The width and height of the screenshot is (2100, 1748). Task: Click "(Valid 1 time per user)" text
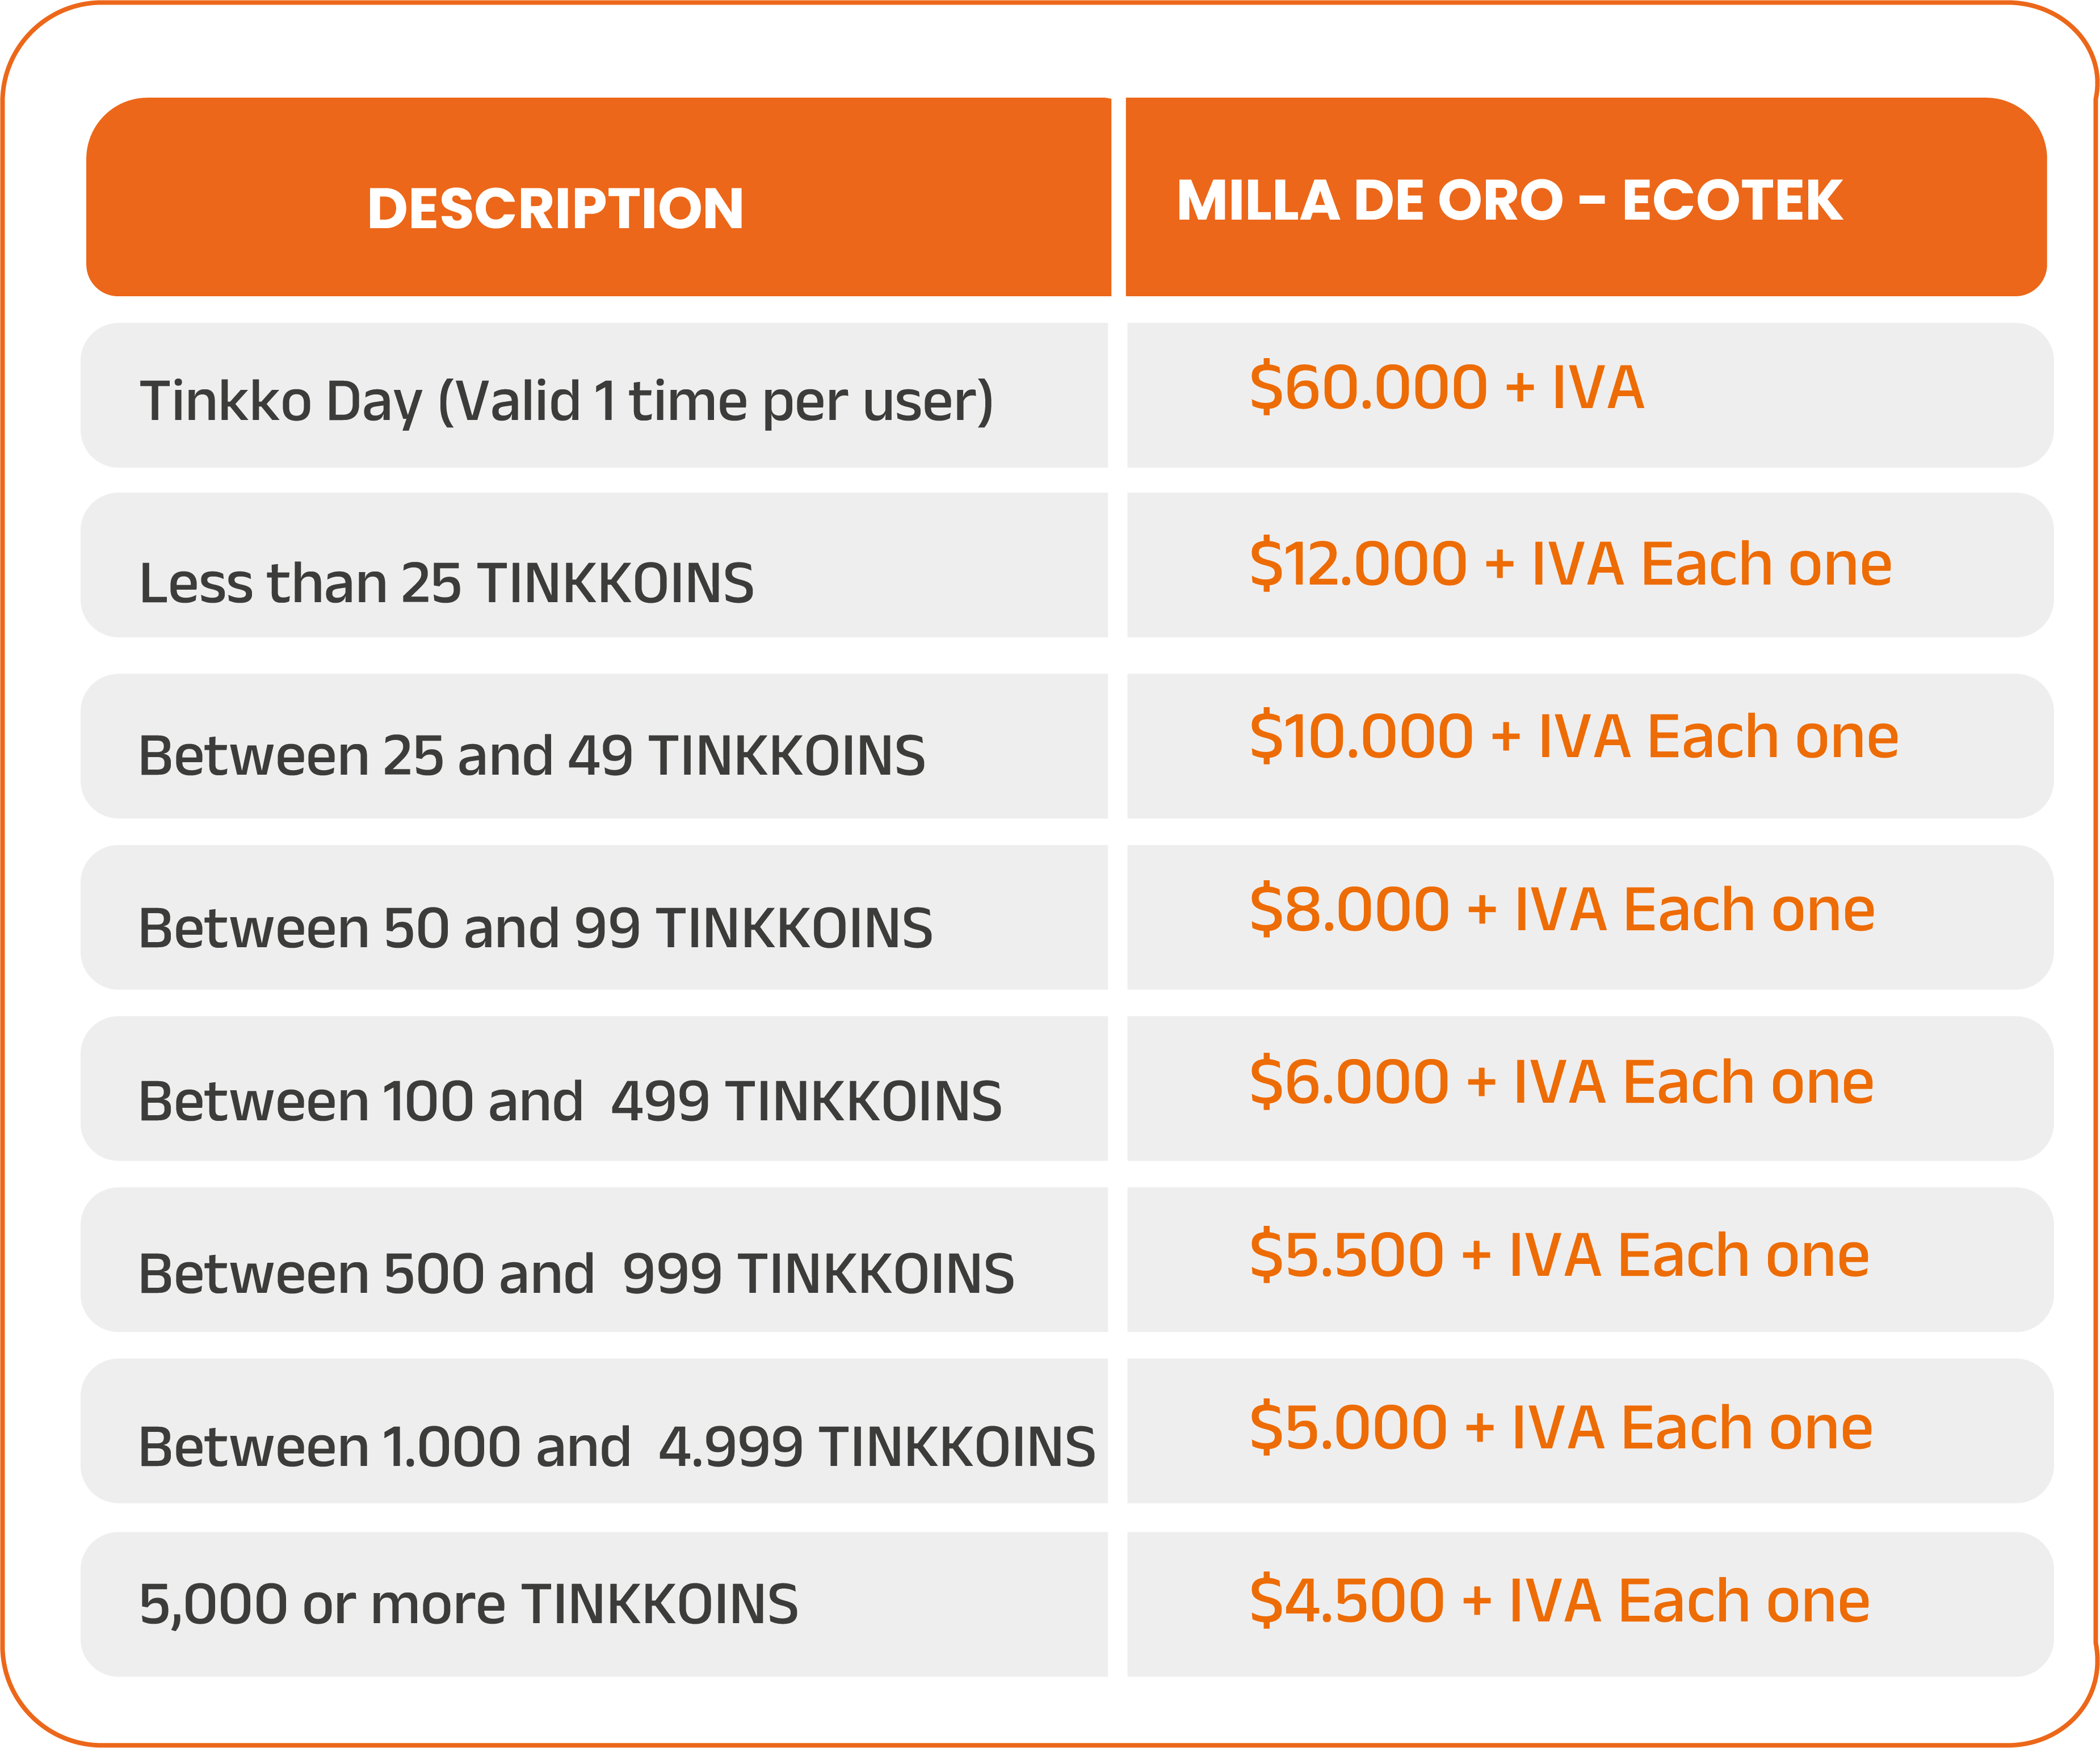(715, 401)
